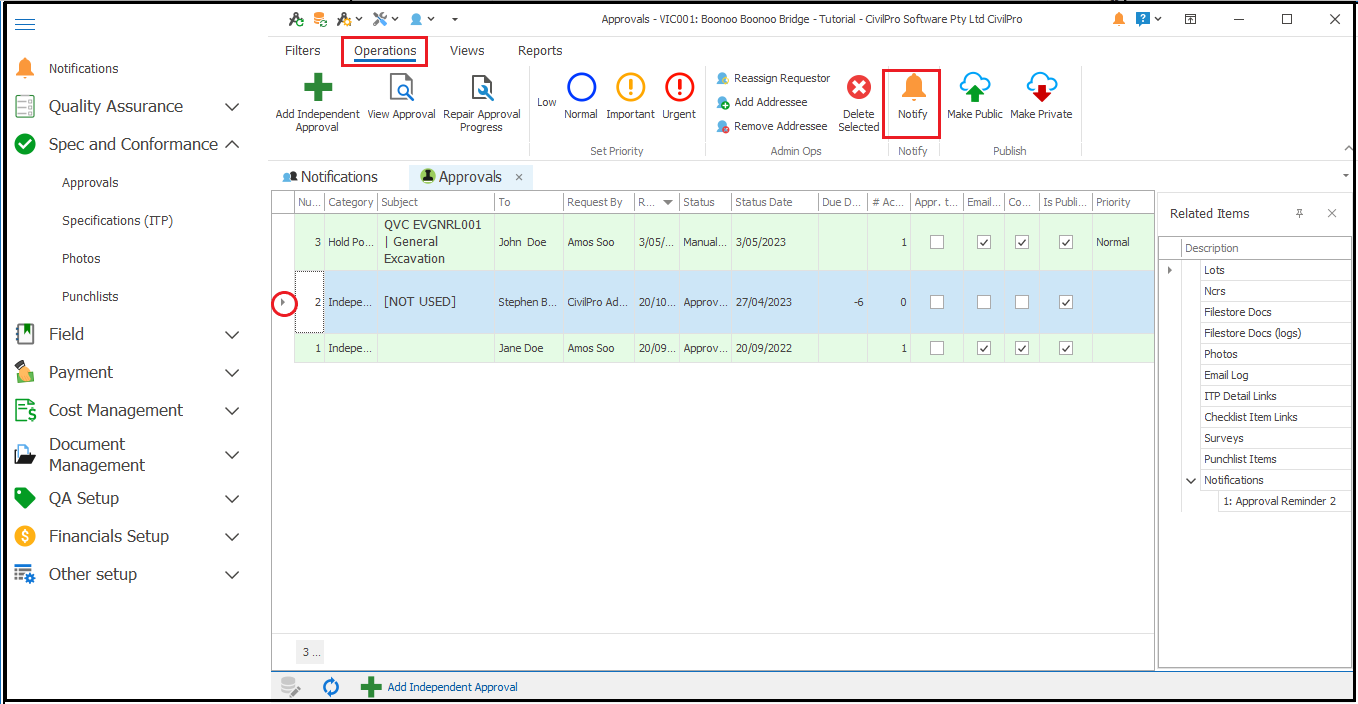This screenshot has height=704, width=1358.
Task: Click the refresh icon in bottom bar
Action: [x=331, y=687]
